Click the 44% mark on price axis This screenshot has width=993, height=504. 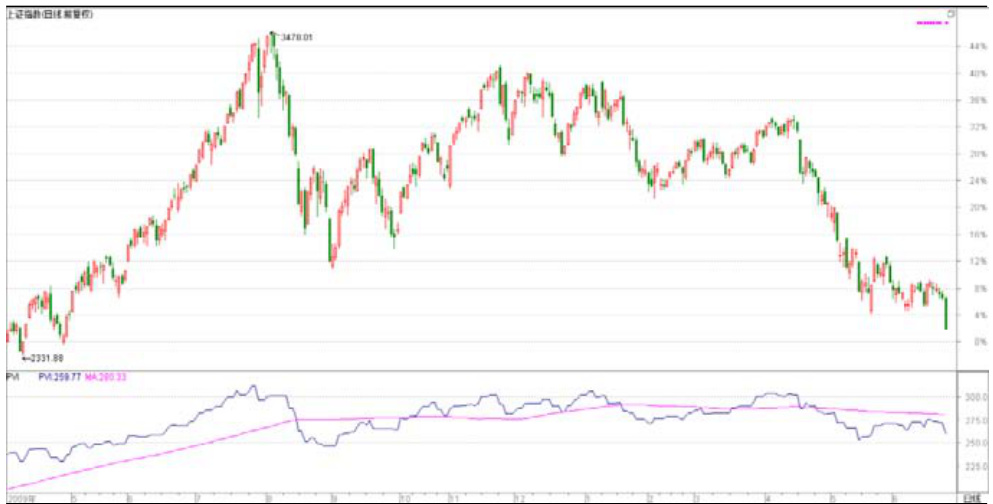click(970, 47)
